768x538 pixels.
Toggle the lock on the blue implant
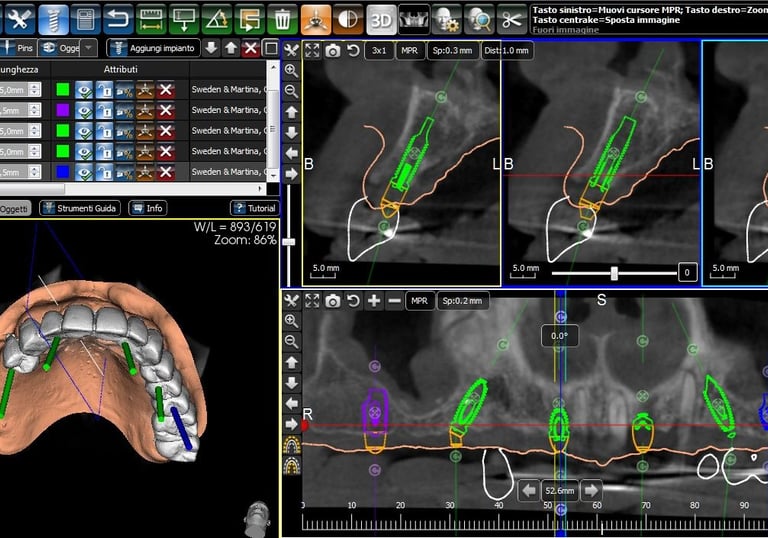(x=104, y=172)
